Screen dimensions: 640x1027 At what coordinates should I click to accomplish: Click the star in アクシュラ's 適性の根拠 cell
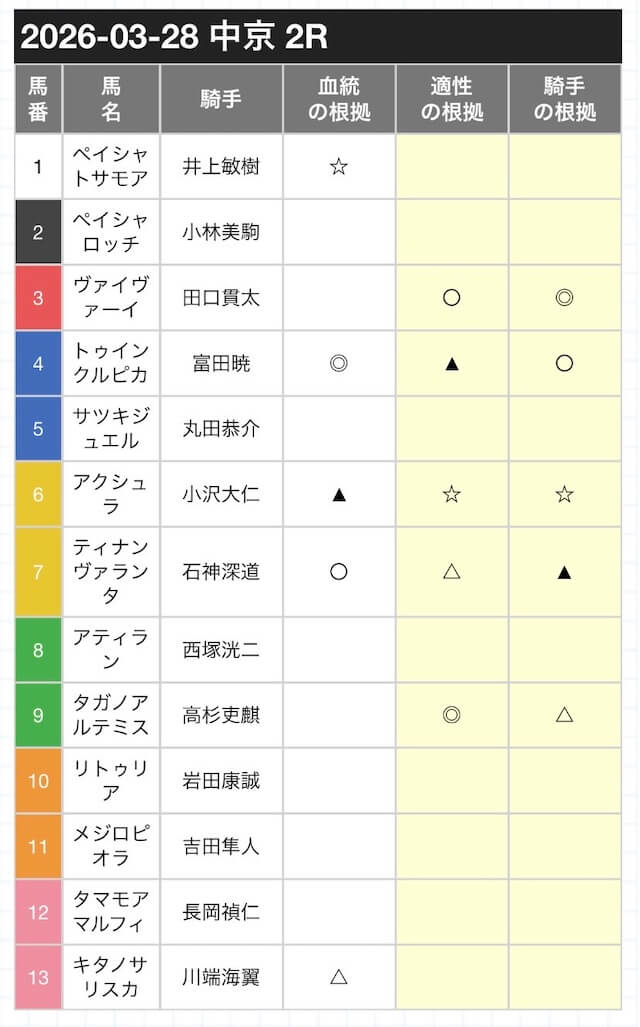tap(451, 493)
